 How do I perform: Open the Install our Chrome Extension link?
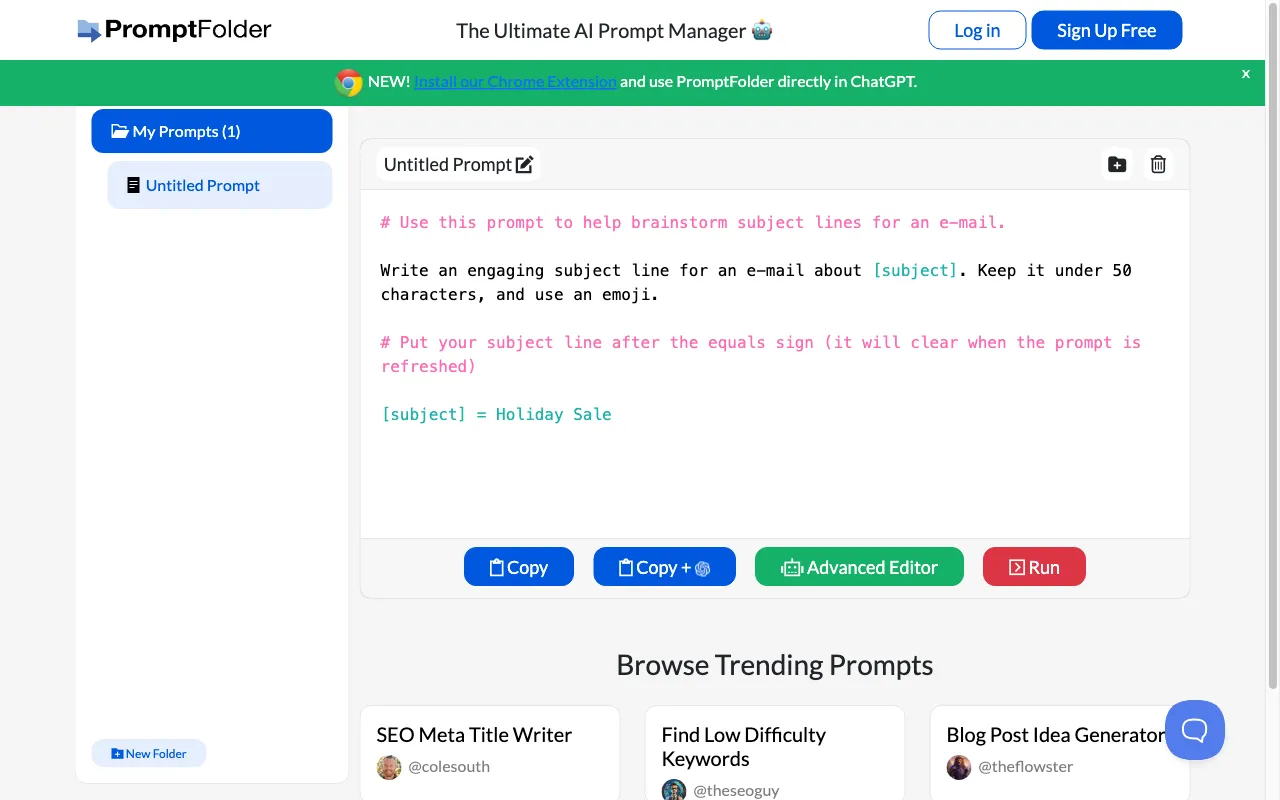515,82
